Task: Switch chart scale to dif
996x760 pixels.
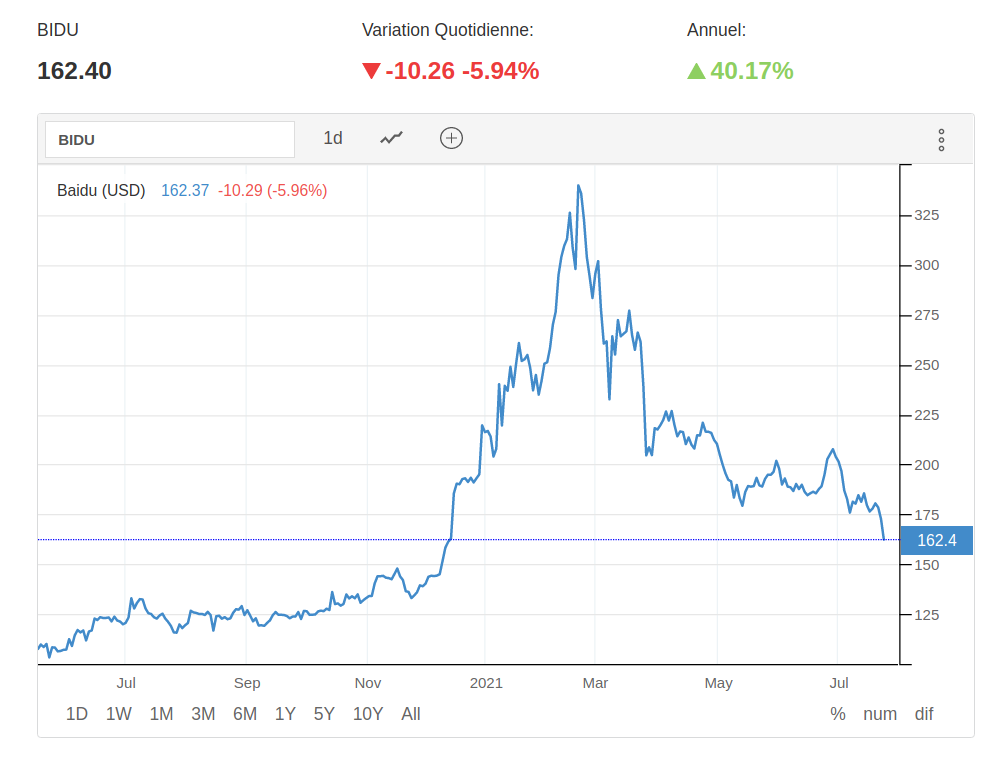Action: point(924,714)
